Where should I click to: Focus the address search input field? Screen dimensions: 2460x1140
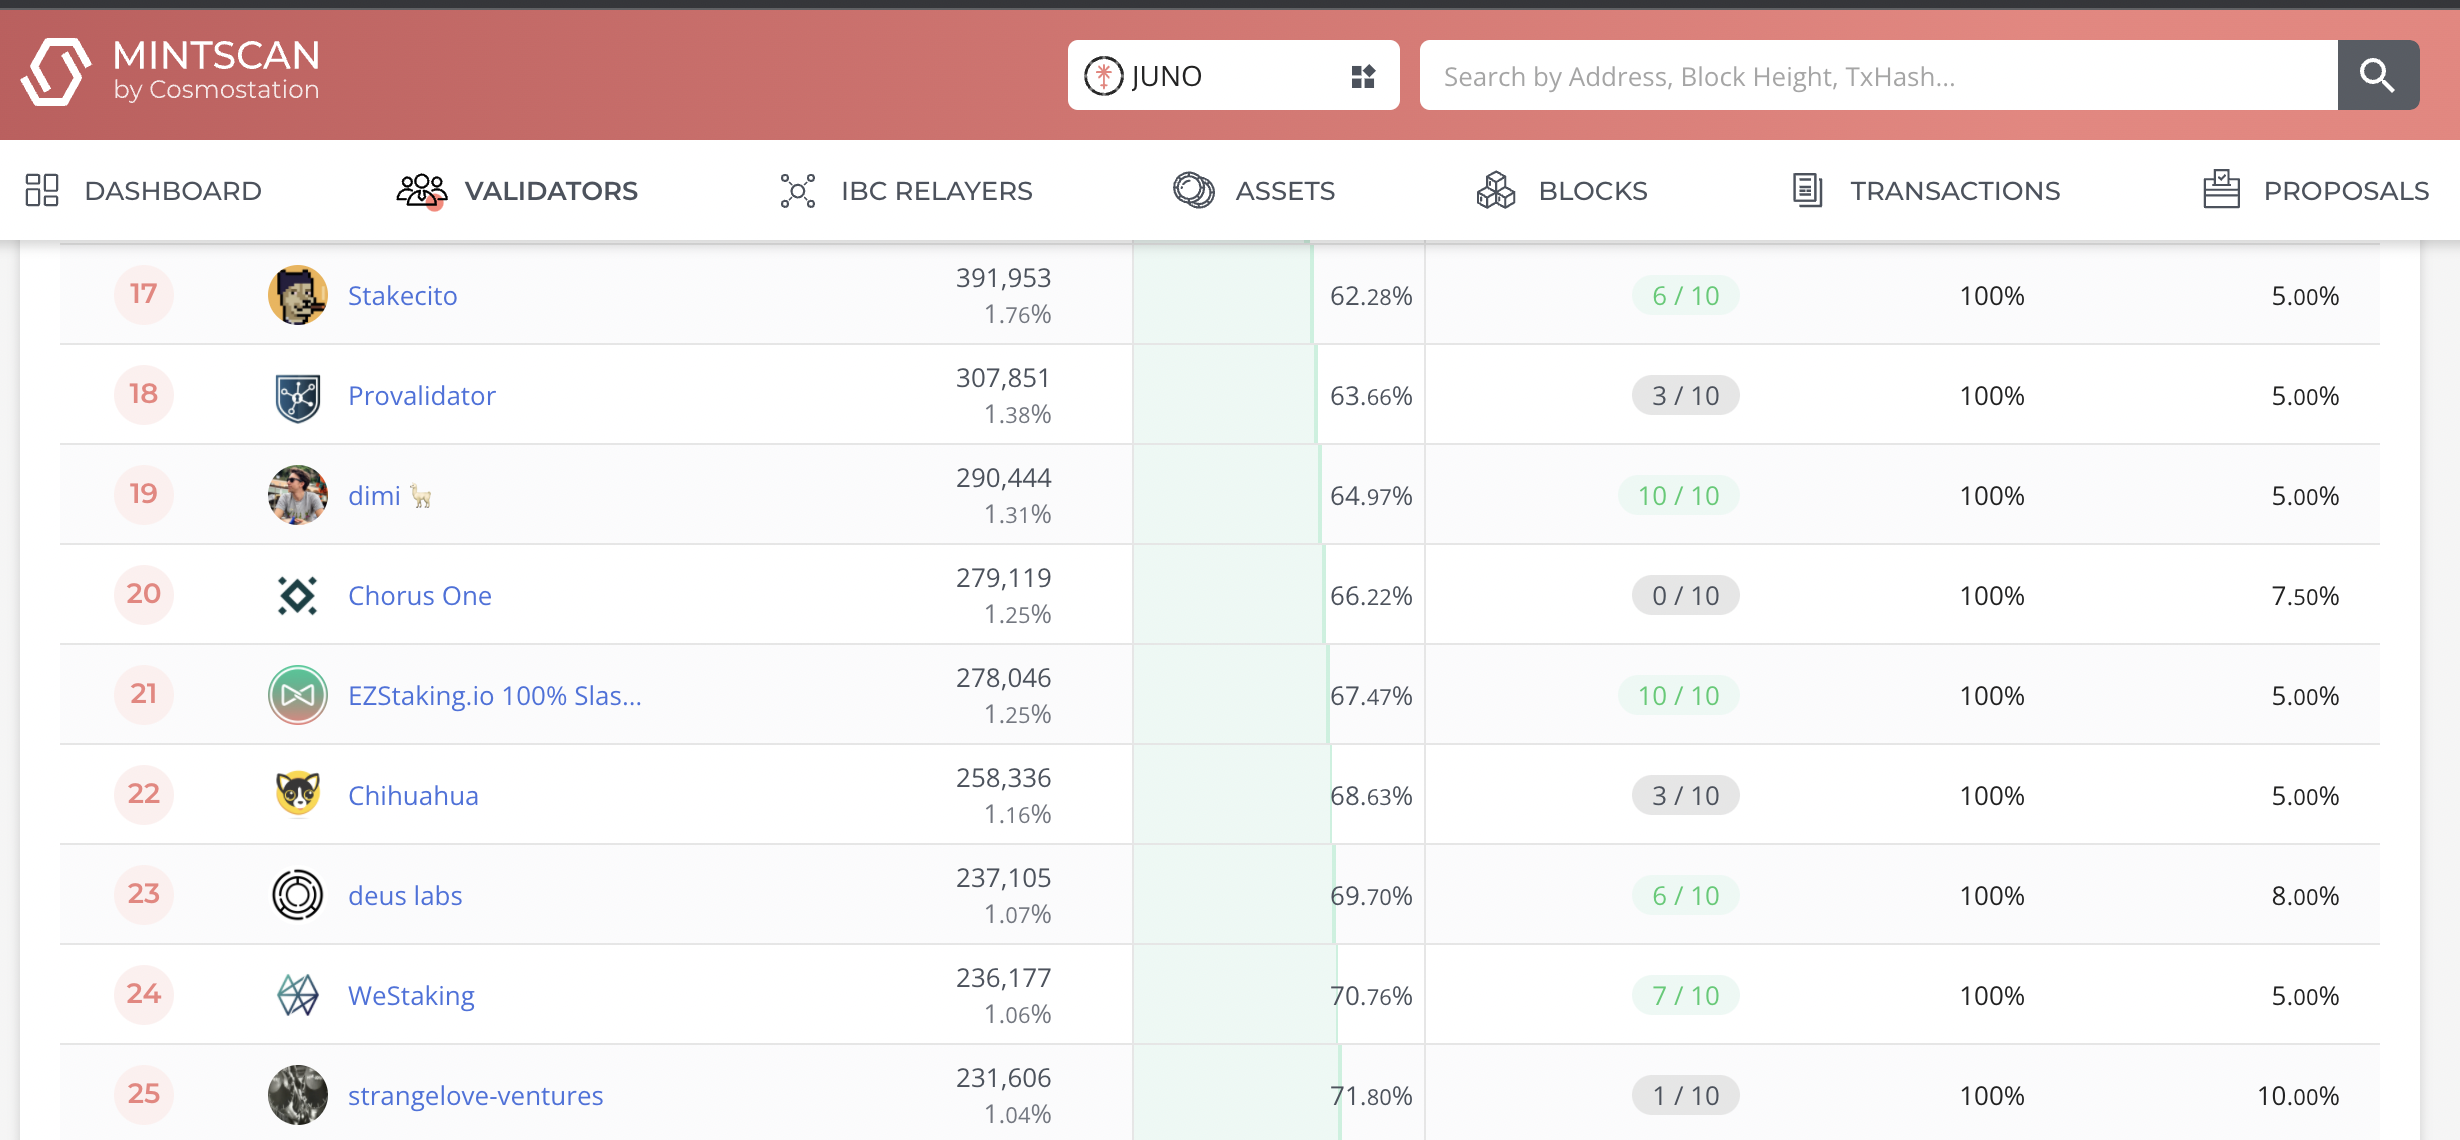pyautogui.click(x=1878, y=76)
